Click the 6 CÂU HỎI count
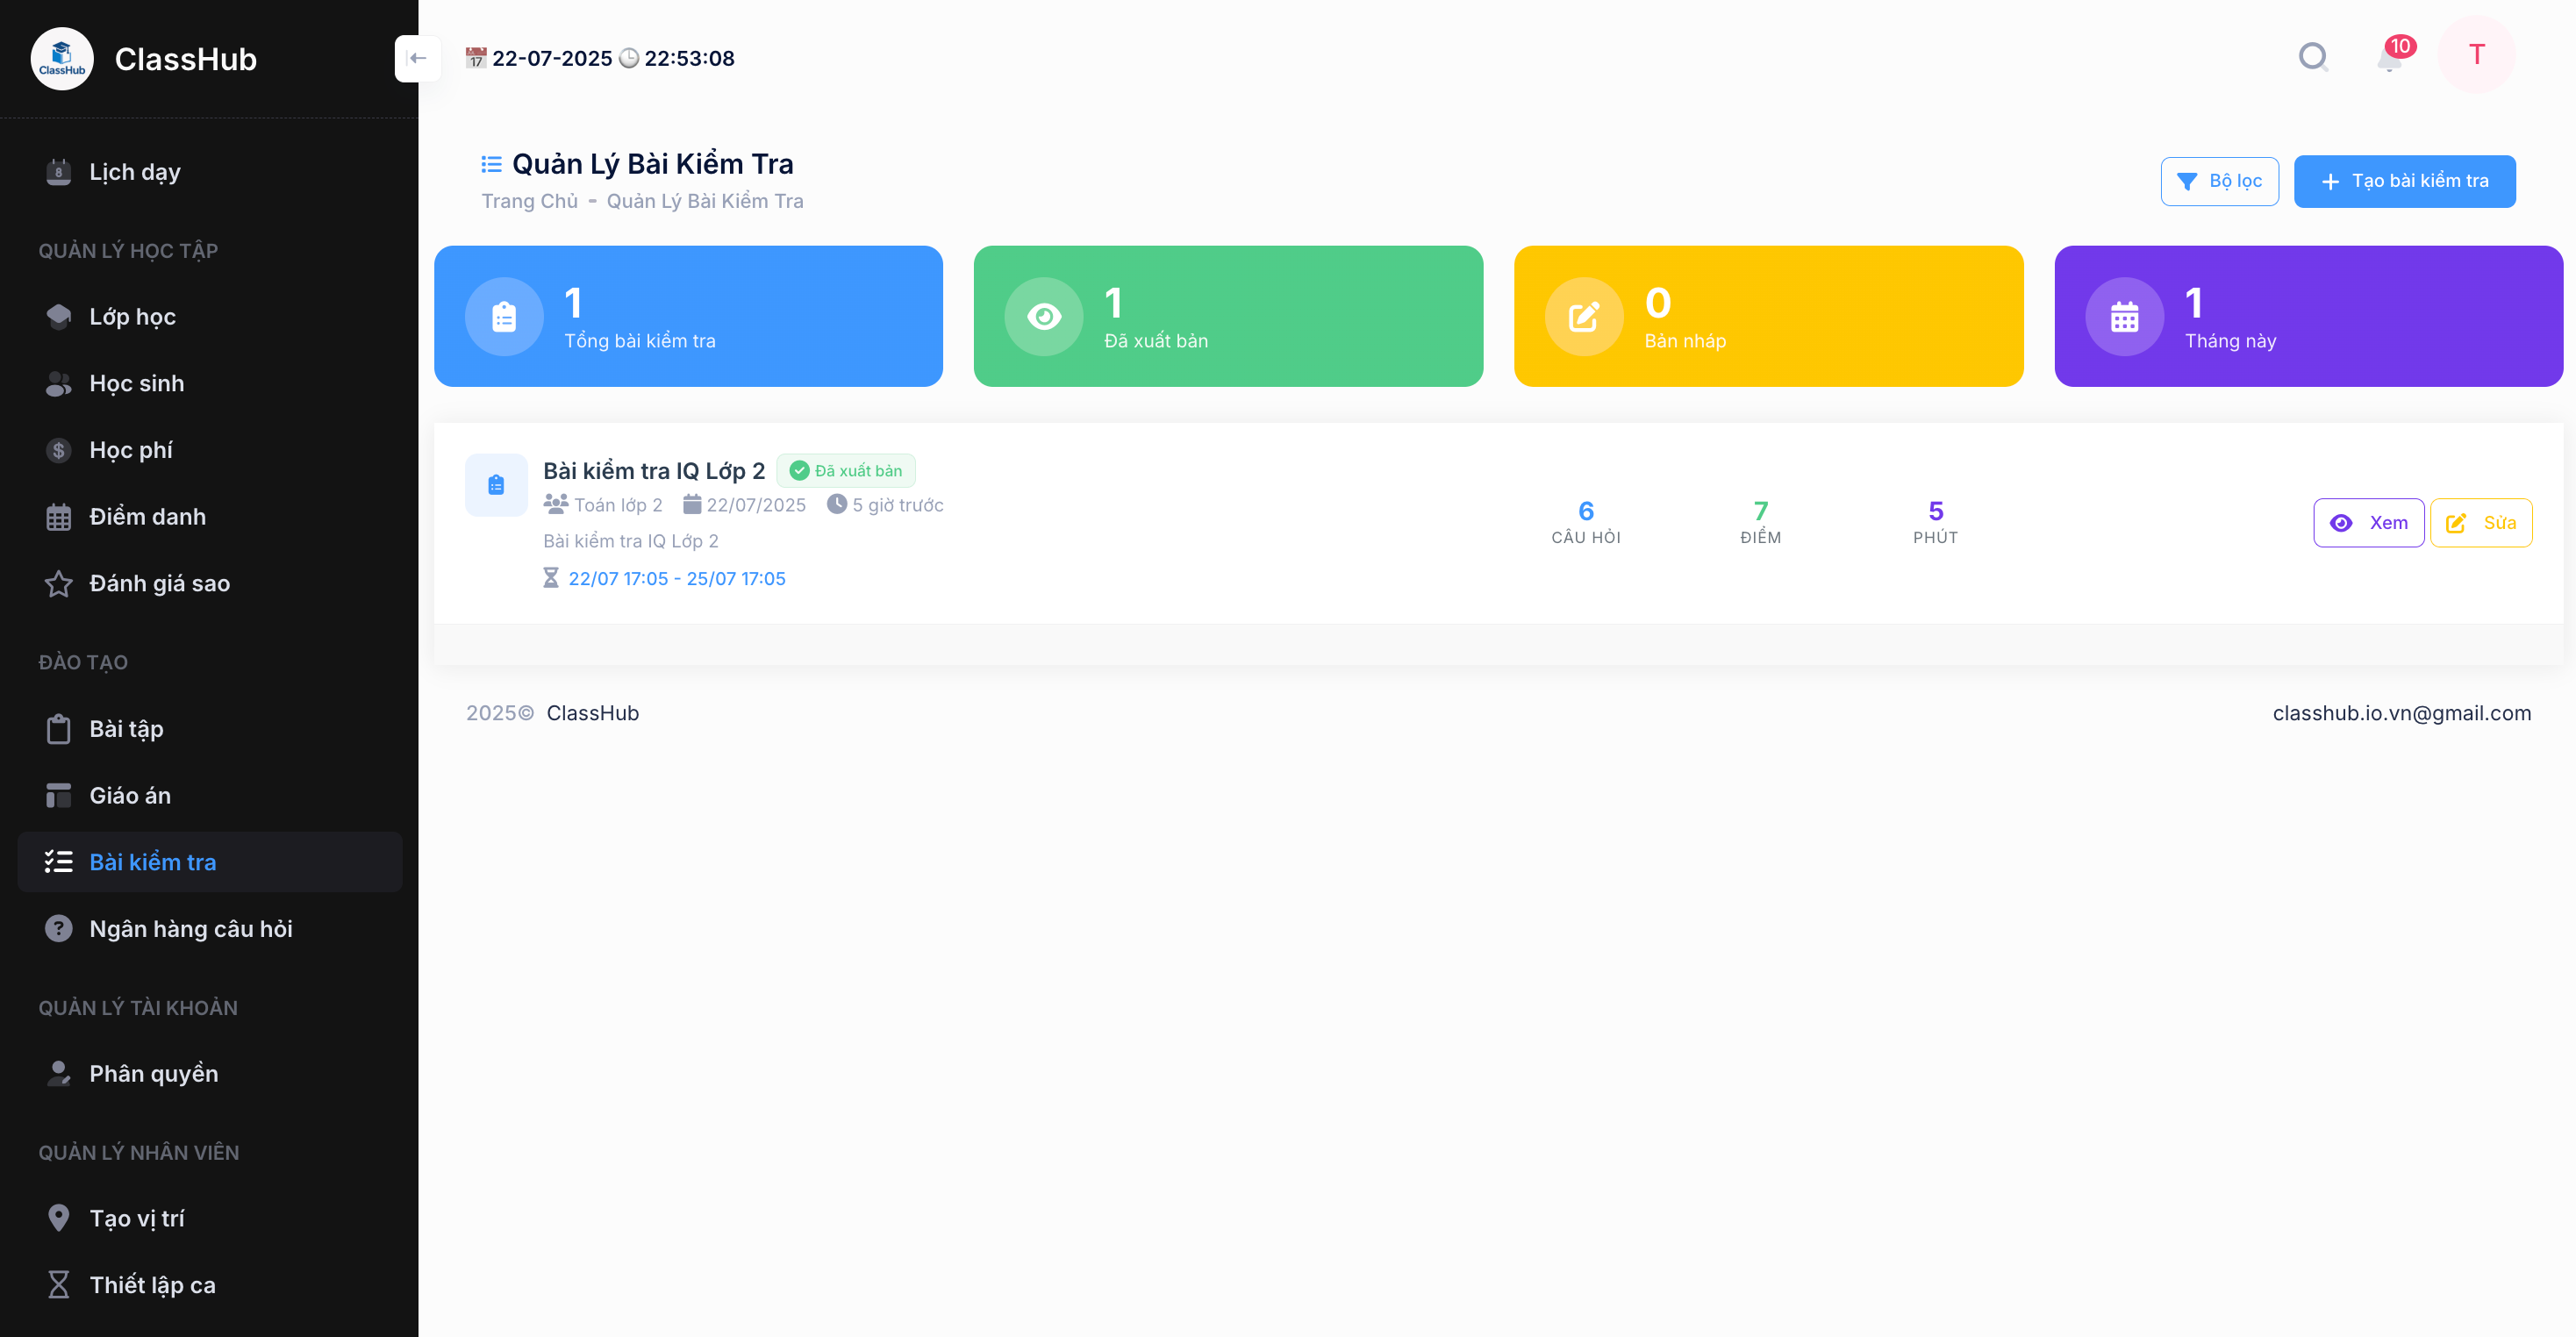This screenshot has height=1337, width=2576. coord(1586,522)
